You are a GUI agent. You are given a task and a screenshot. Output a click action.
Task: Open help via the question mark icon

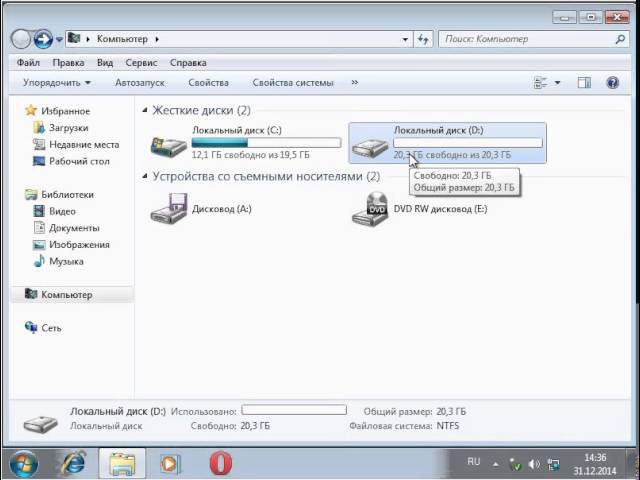click(613, 83)
